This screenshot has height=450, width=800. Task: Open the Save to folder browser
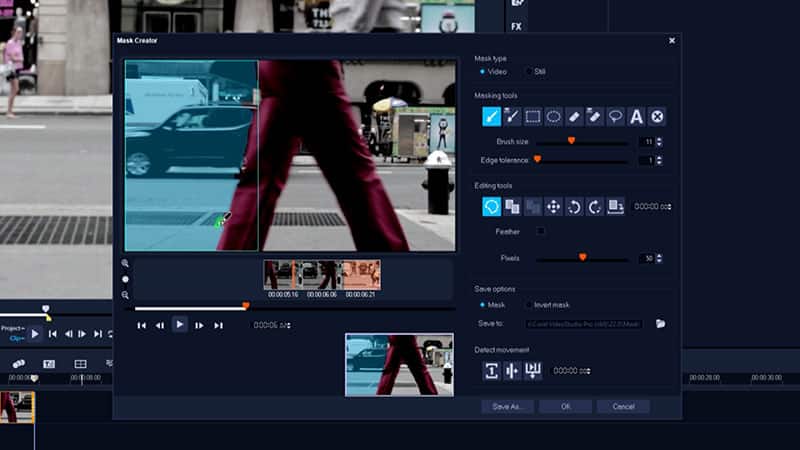[660, 323]
